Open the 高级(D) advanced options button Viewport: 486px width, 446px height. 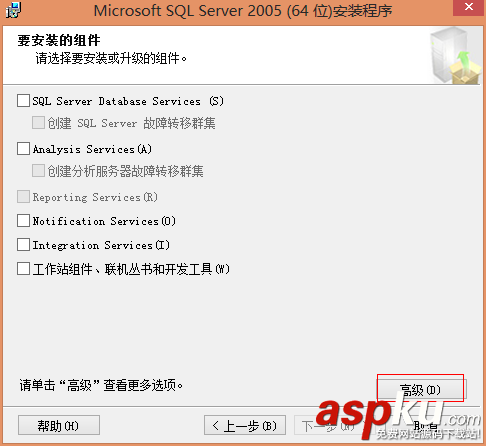click(422, 389)
